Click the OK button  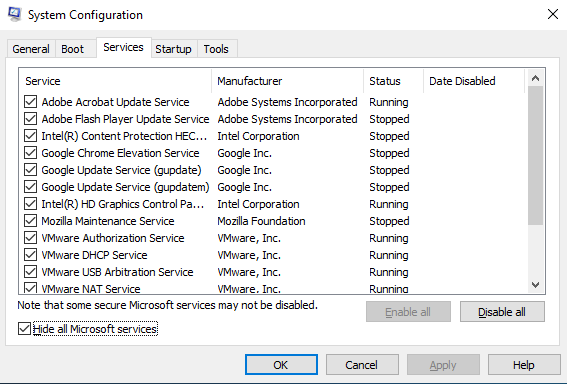click(x=281, y=365)
